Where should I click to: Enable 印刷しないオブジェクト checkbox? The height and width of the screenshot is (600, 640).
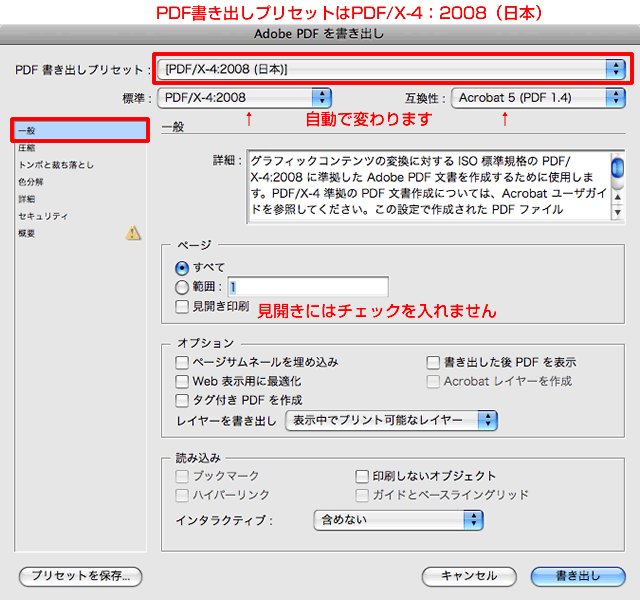coord(363,477)
